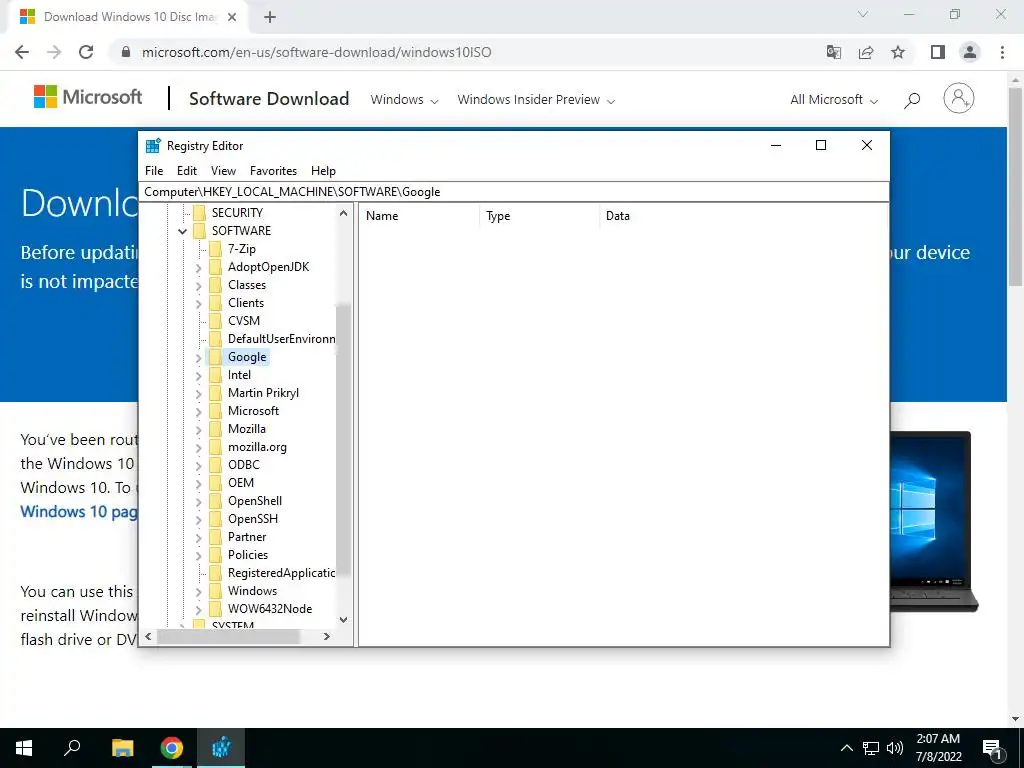Click the taskbar clock showing 2:07 AM
1024x768 pixels.
(938, 748)
